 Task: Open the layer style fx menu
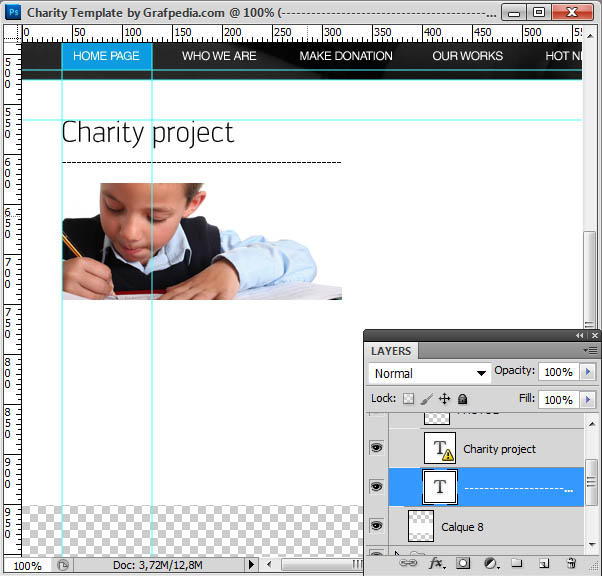click(437, 563)
